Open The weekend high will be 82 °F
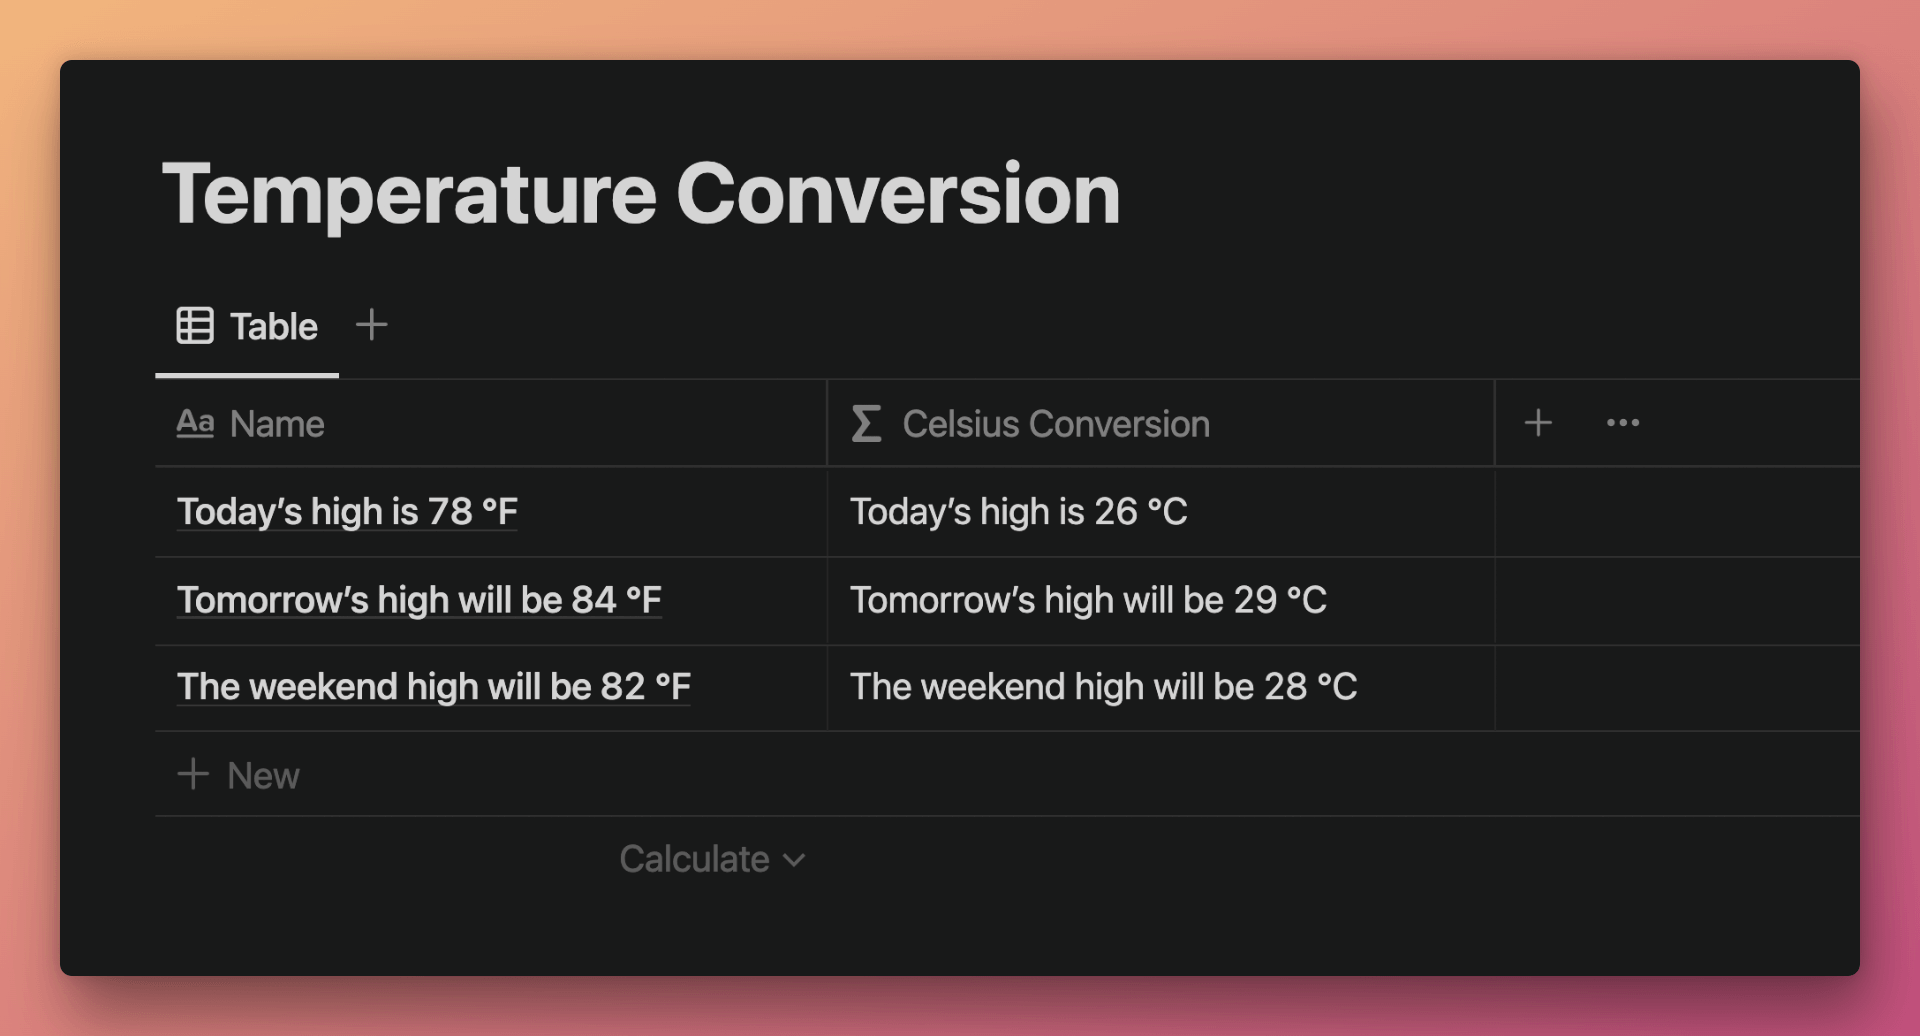Screen dimensions: 1920x1036 434,687
